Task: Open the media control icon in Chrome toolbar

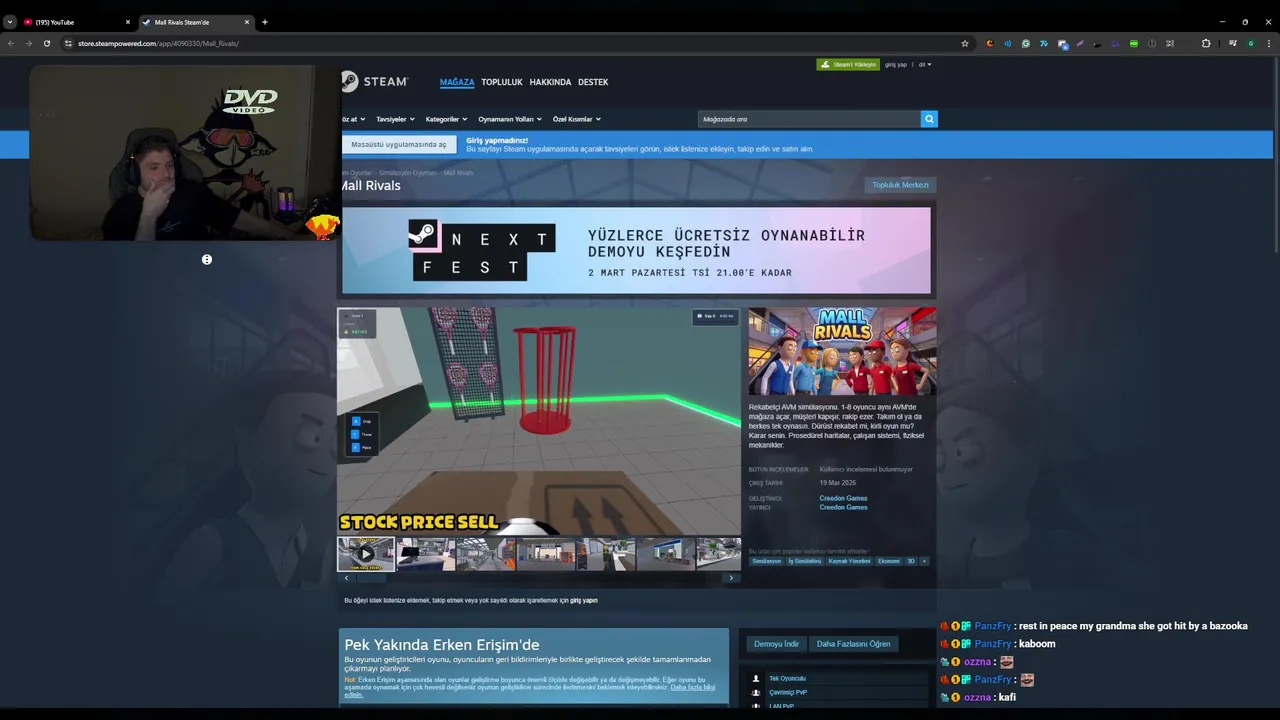Action: 1233,43
